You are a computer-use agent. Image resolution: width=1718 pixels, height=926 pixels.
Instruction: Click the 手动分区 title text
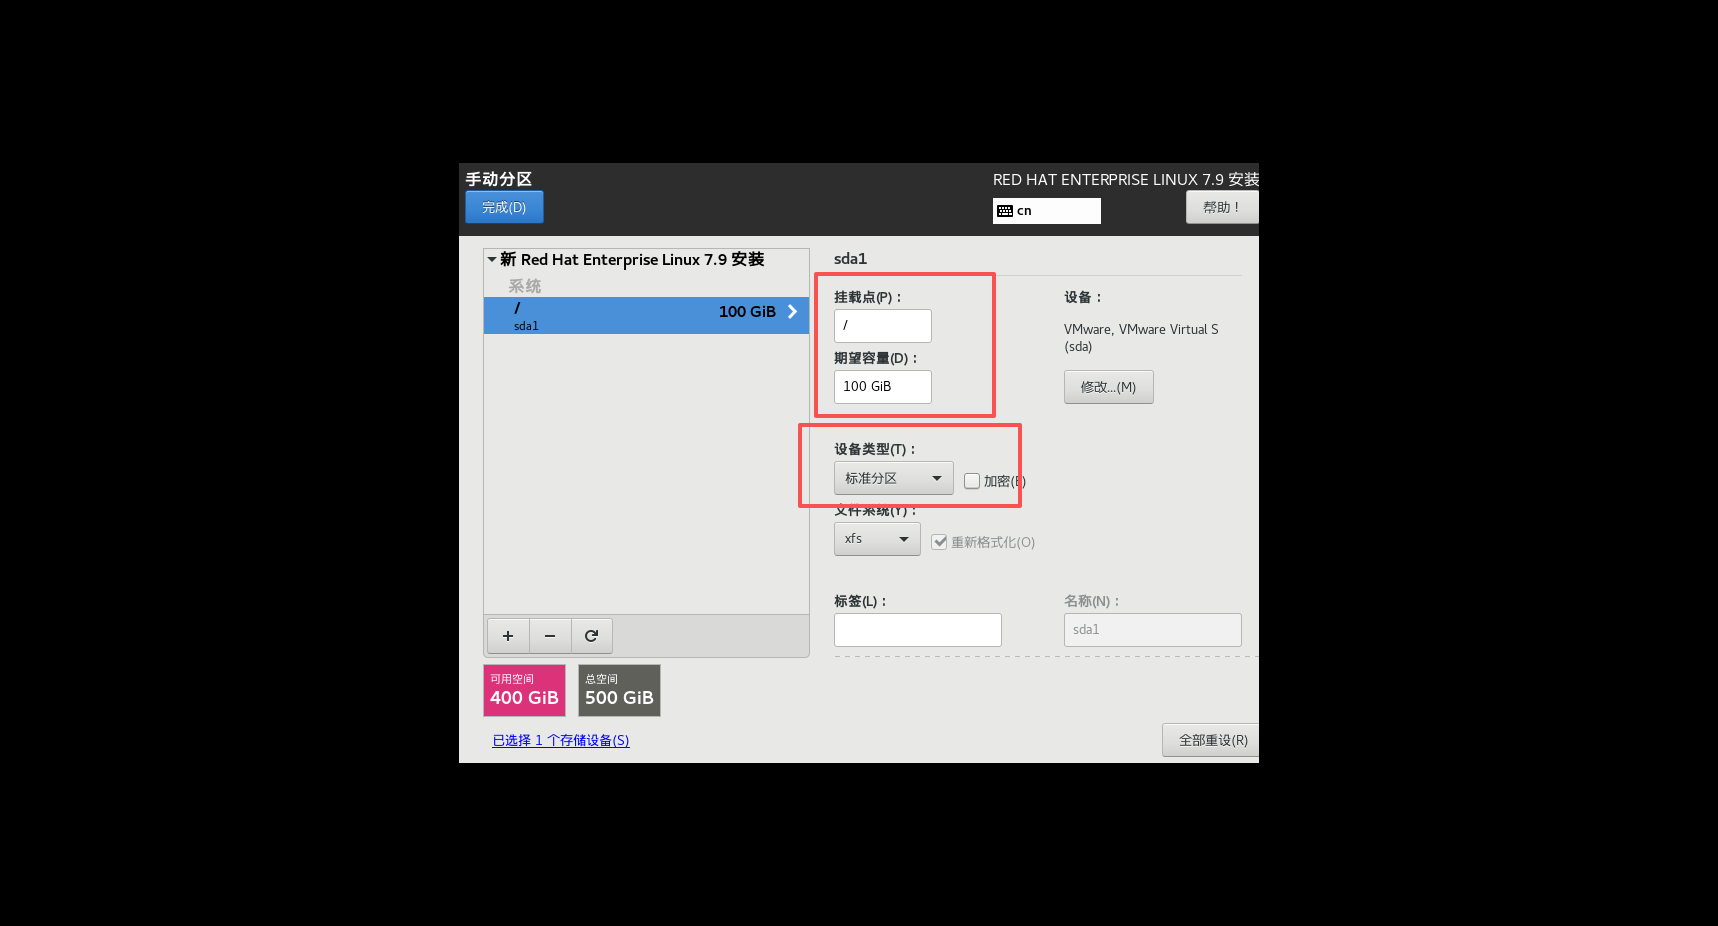498,179
